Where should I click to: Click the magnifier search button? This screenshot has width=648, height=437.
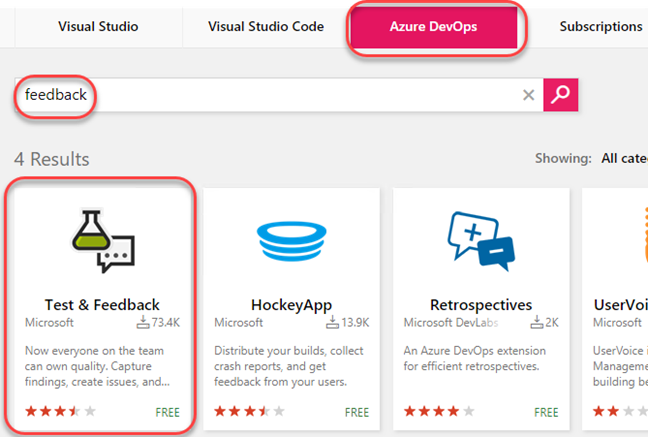click(x=560, y=95)
